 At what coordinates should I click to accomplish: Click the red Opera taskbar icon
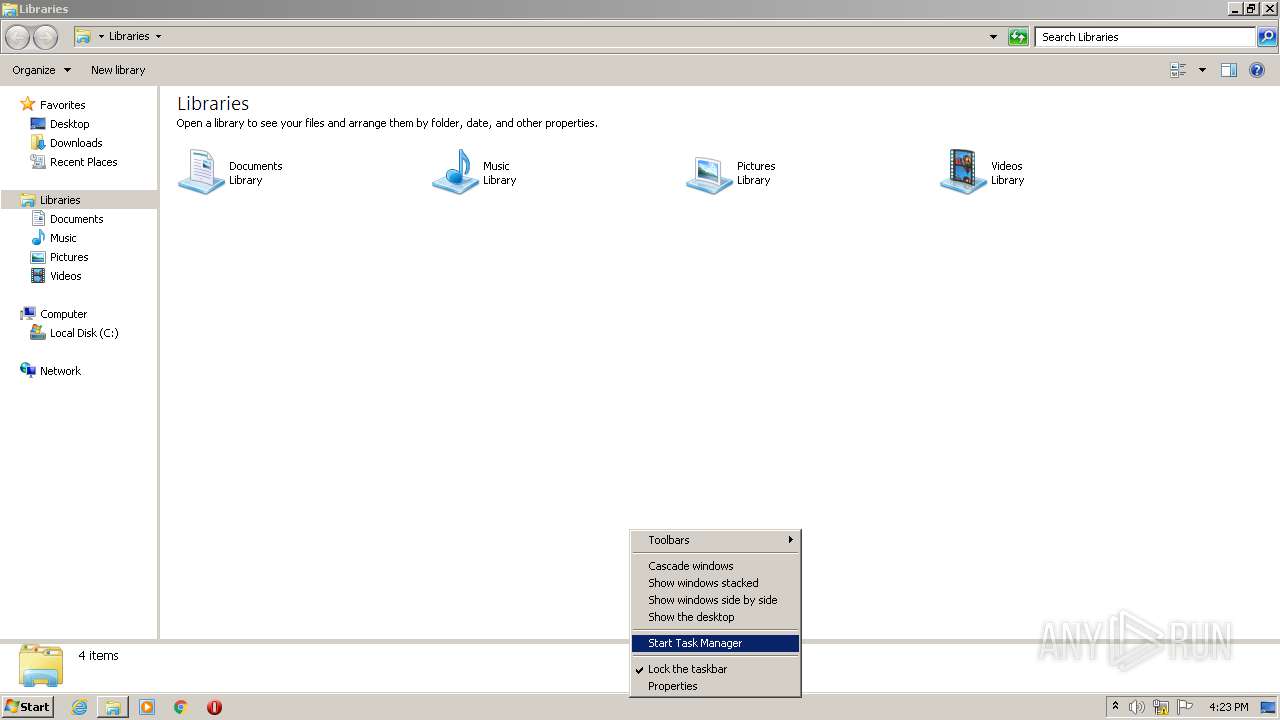[214, 707]
